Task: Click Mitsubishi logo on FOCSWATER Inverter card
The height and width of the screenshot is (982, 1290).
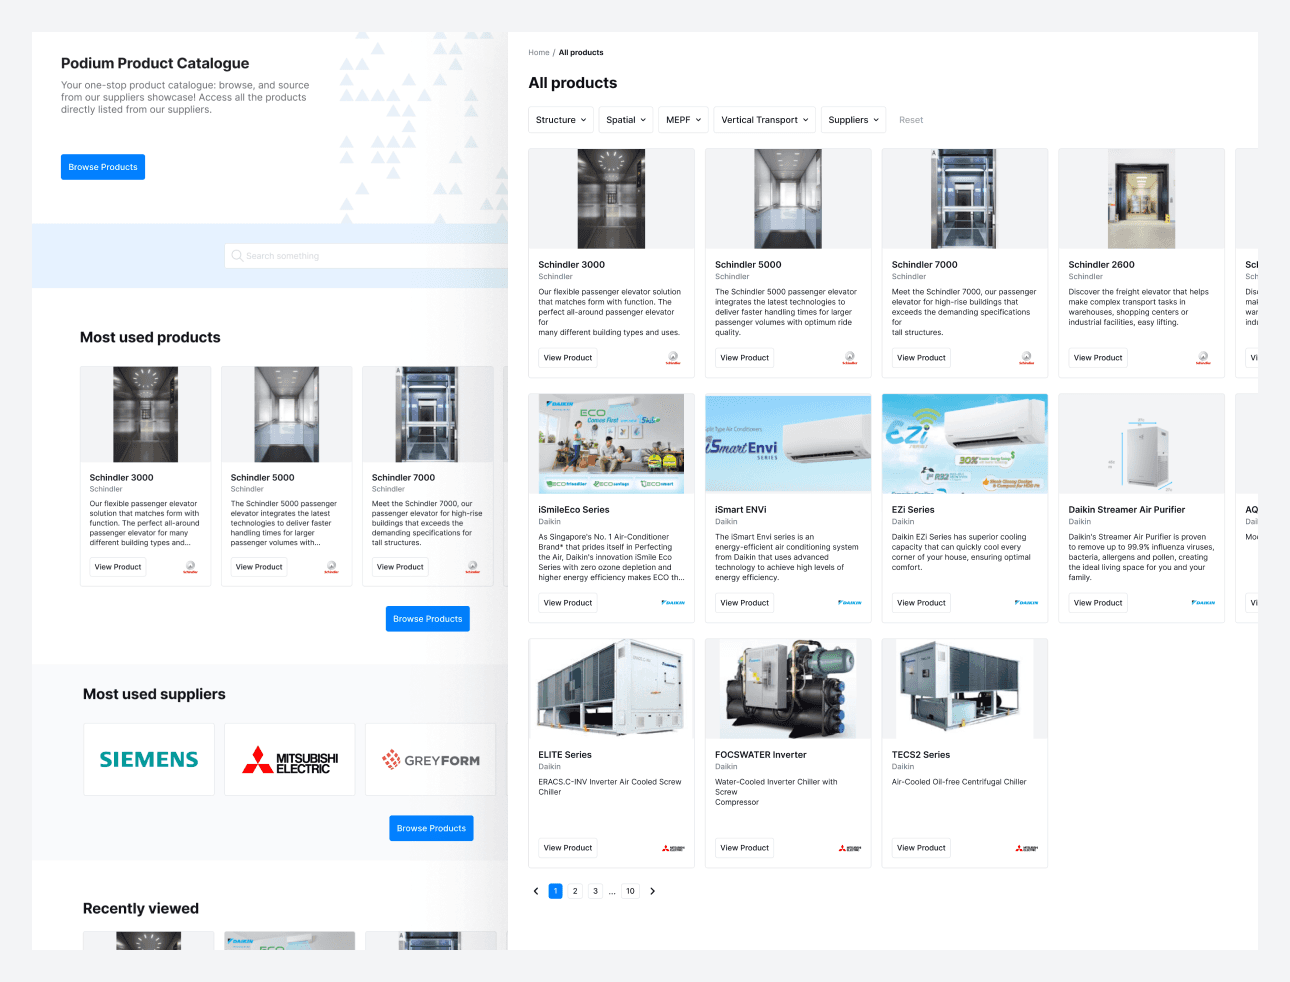Action: (x=850, y=848)
